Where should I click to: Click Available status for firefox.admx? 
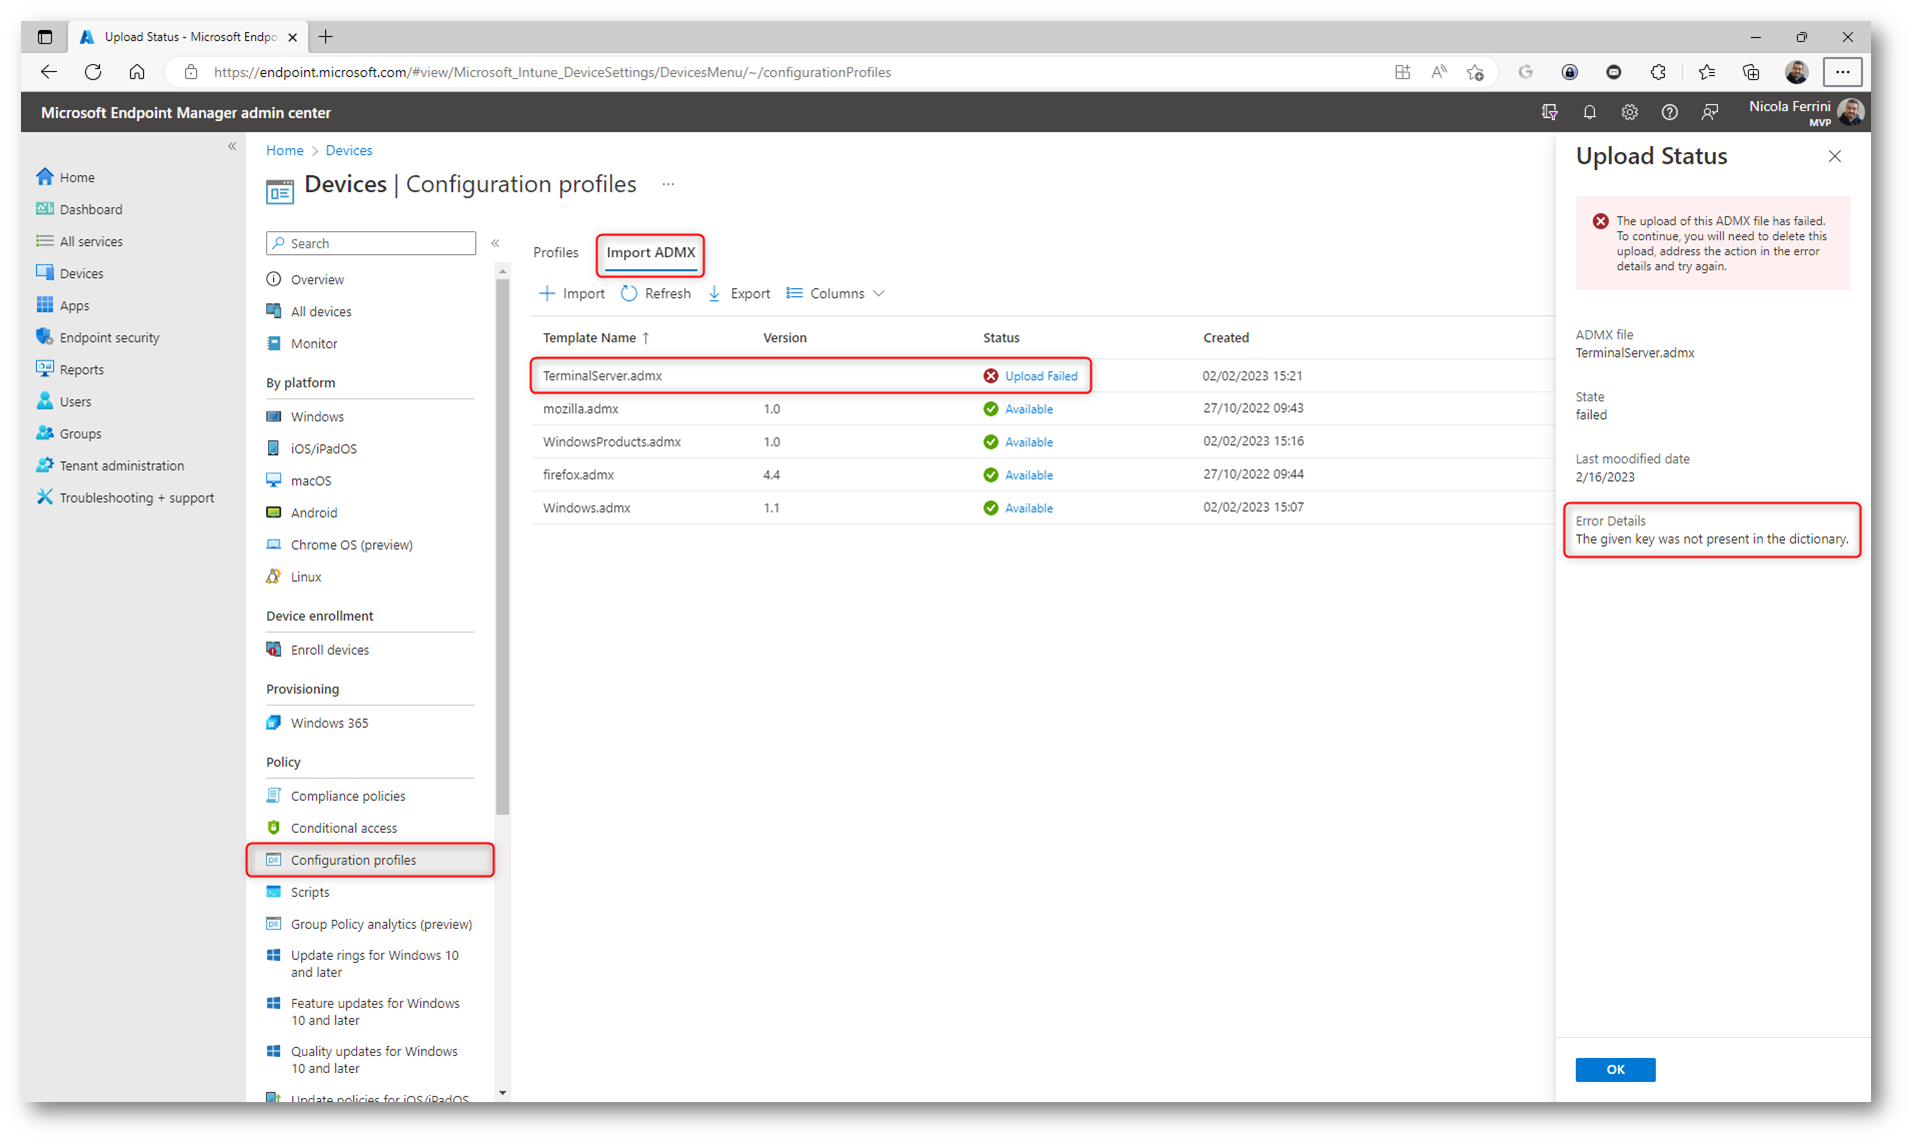pos(1028,475)
